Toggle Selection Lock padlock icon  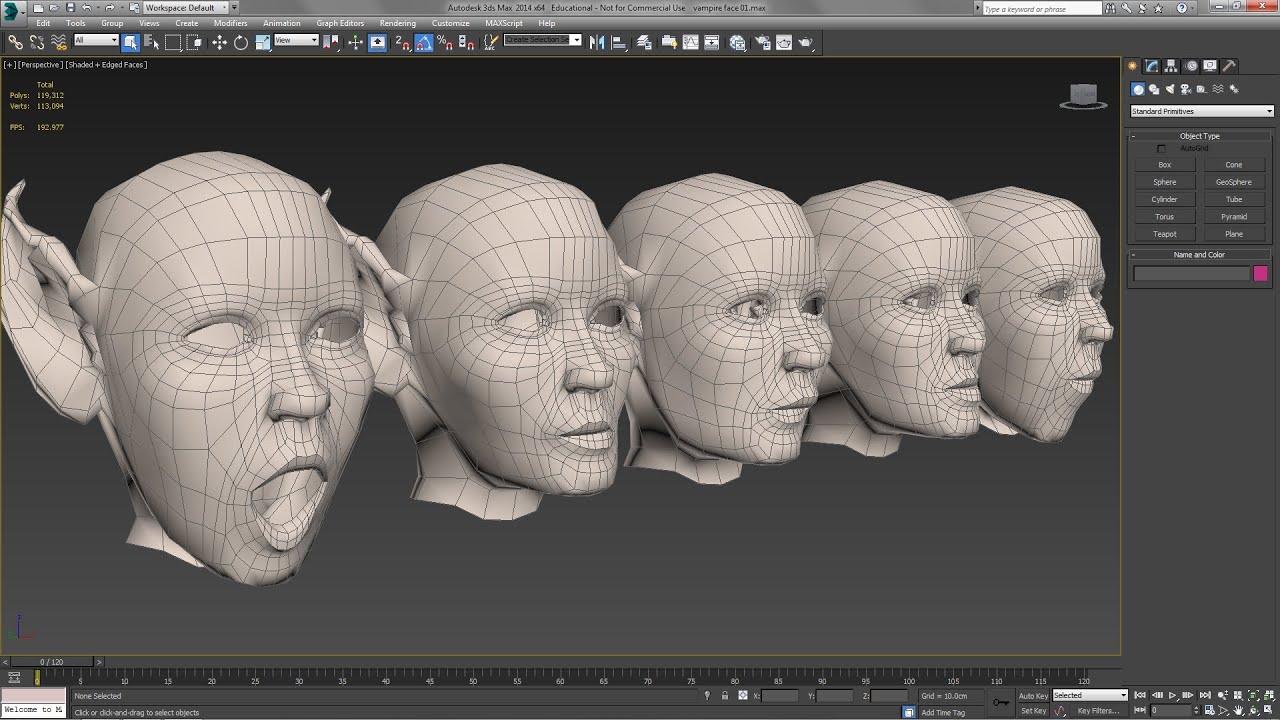point(725,695)
